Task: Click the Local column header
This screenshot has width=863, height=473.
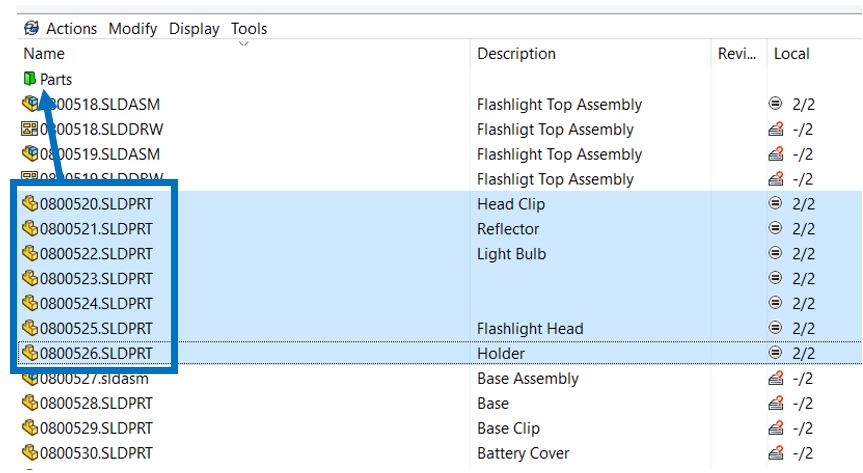Action: click(x=791, y=54)
